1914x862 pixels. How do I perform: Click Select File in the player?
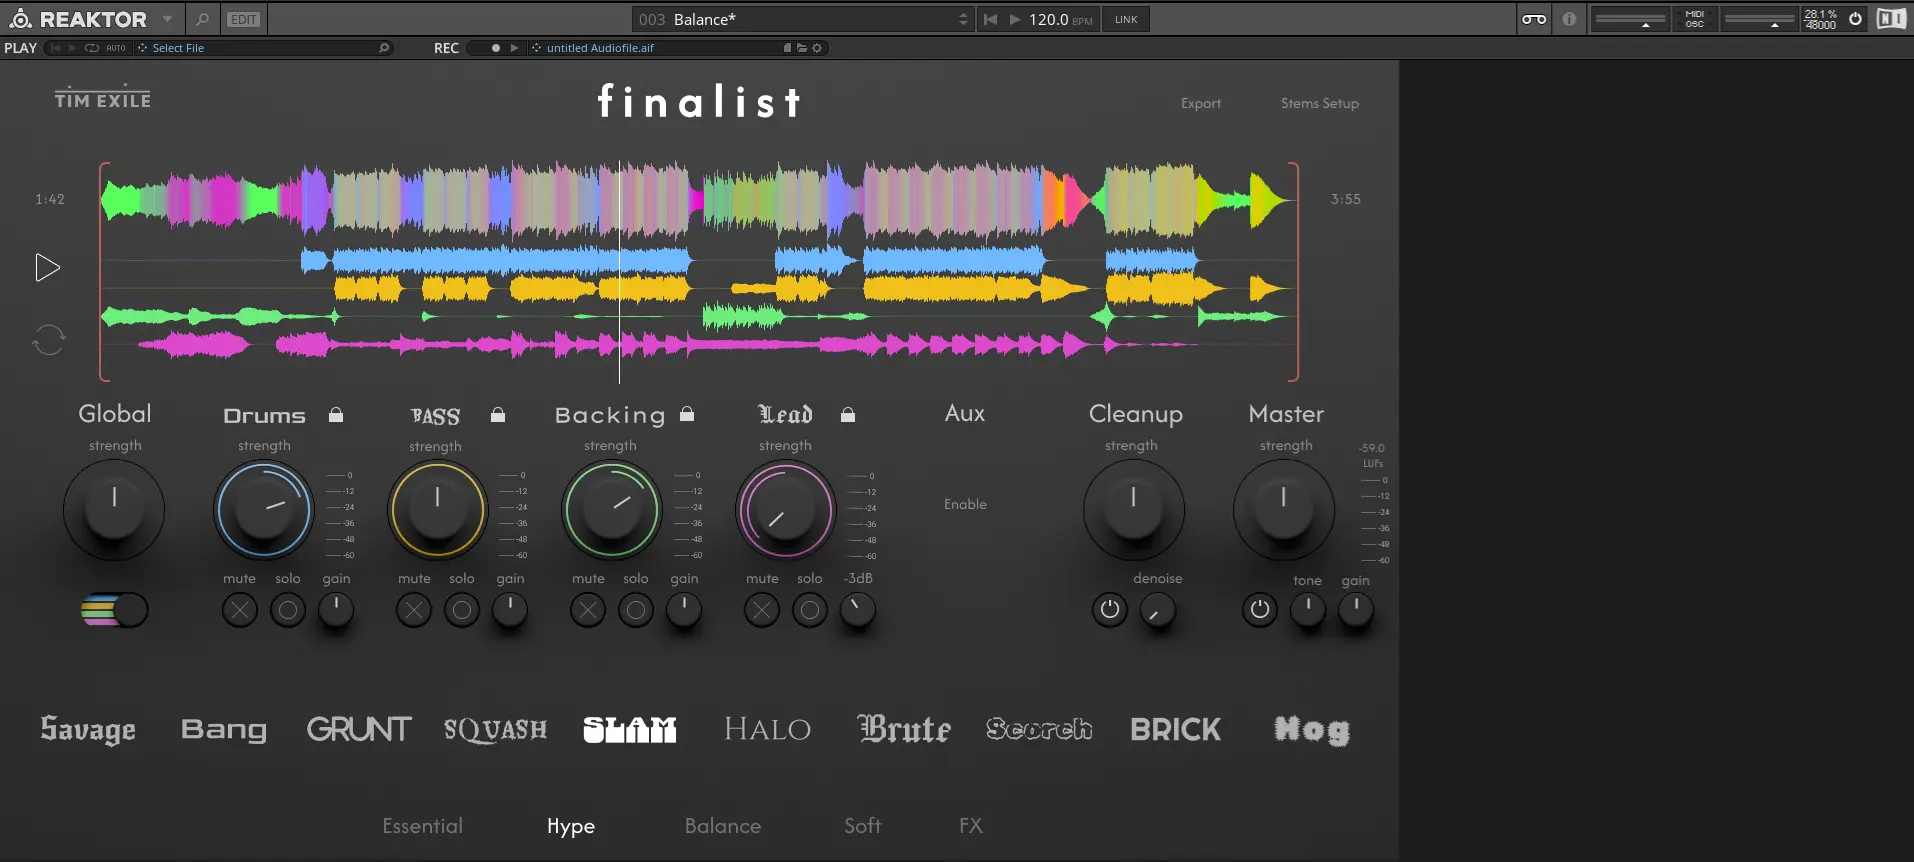pyautogui.click(x=178, y=48)
